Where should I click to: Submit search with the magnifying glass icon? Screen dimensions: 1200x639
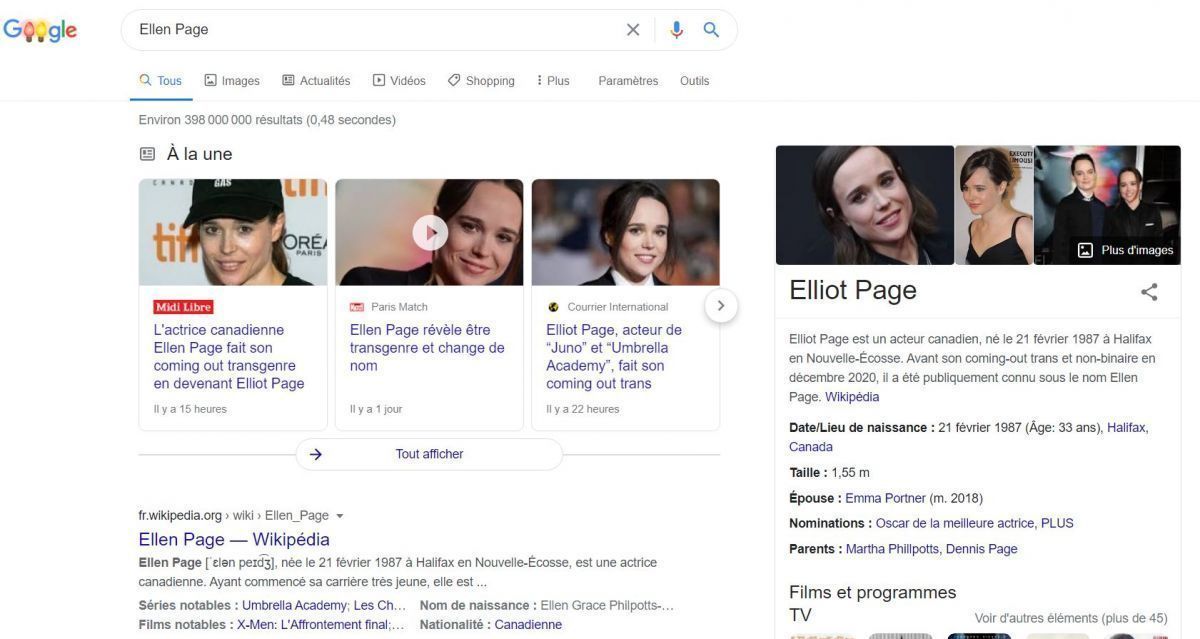[711, 30]
